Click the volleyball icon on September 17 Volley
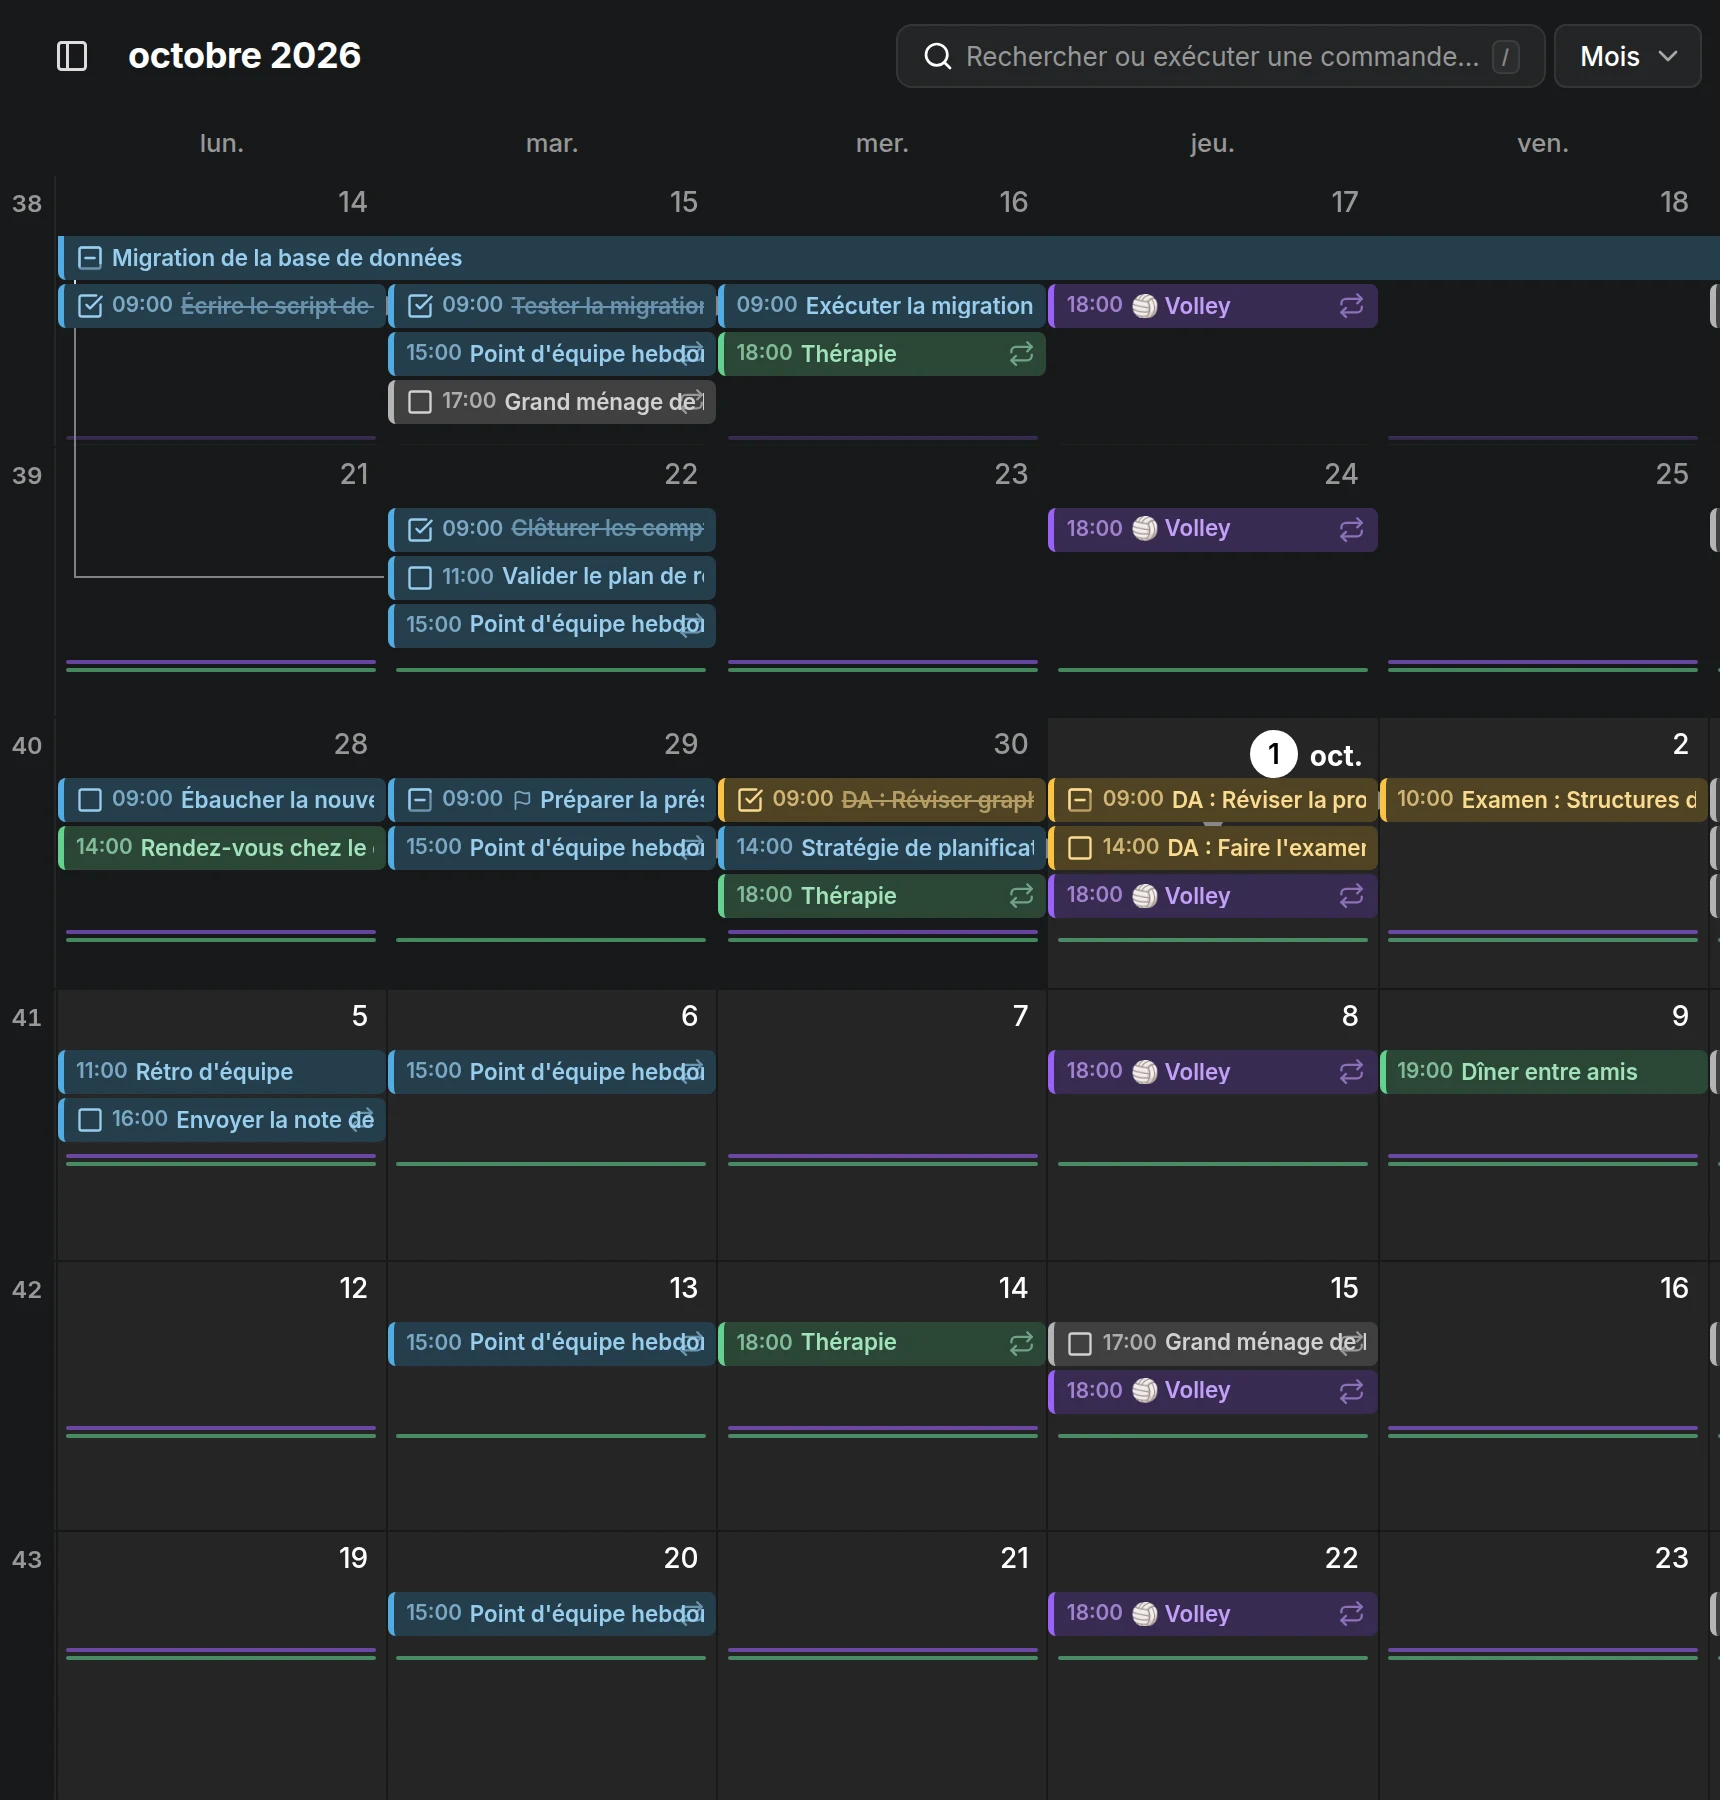Image resolution: width=1720 pixels, height=1800 pixels. click(1144, 306)
